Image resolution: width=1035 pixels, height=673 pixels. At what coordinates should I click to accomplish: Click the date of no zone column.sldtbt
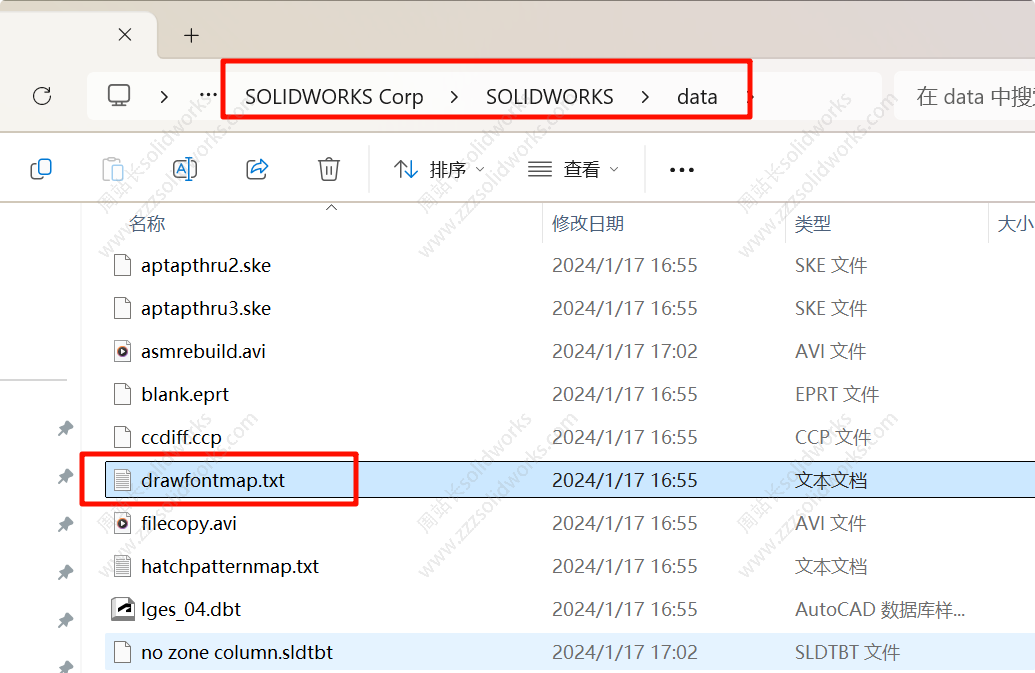[624, 652]
